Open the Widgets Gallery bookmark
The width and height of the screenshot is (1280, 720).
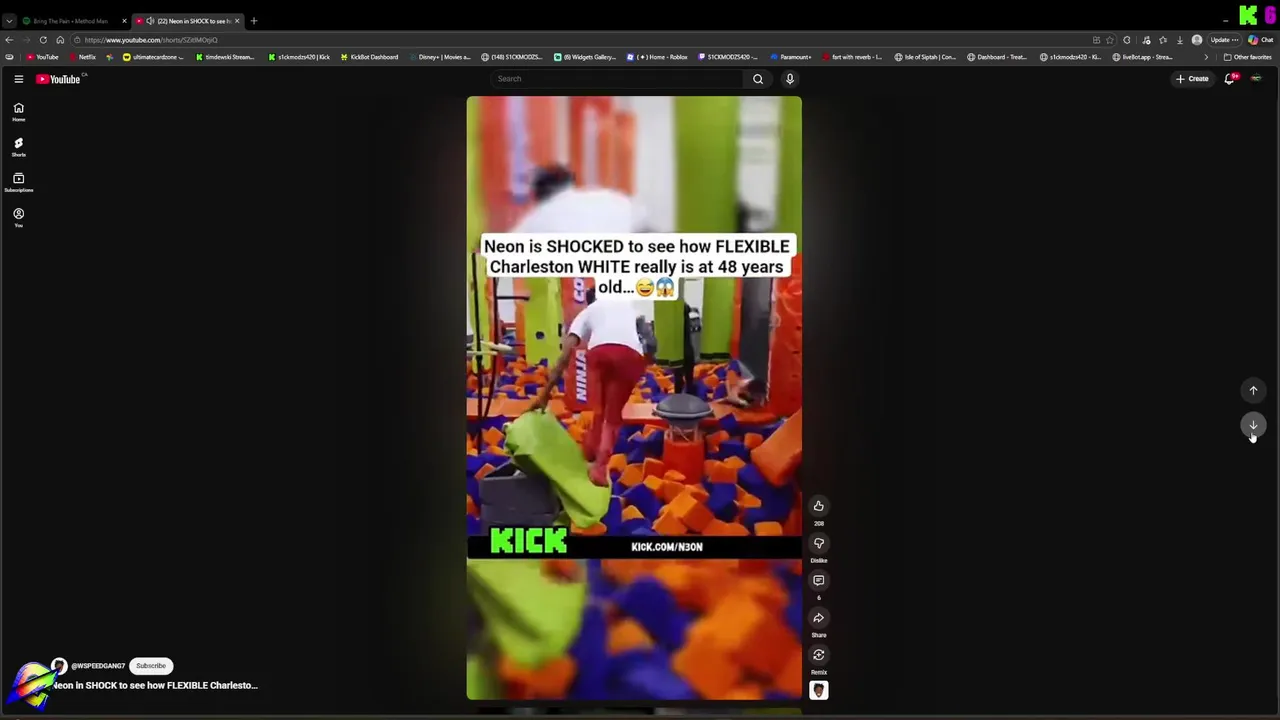tap(586, 57)
